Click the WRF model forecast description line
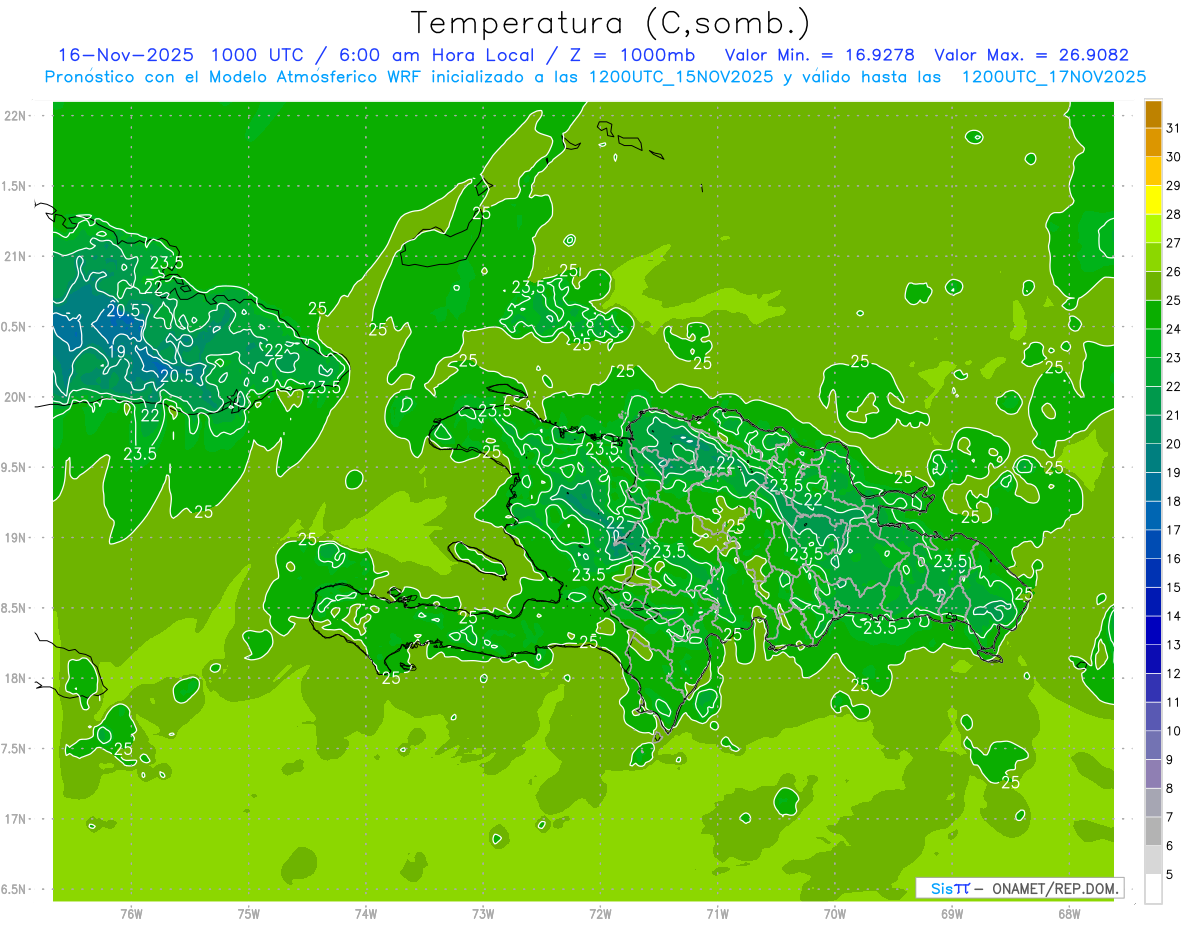The image size is (1200, 927). (x=596, y=76)
